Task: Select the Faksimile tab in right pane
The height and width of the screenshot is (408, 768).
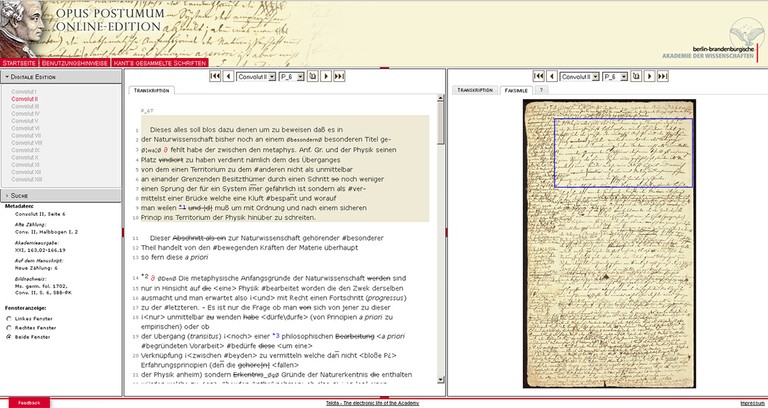Action: (516, 90)
